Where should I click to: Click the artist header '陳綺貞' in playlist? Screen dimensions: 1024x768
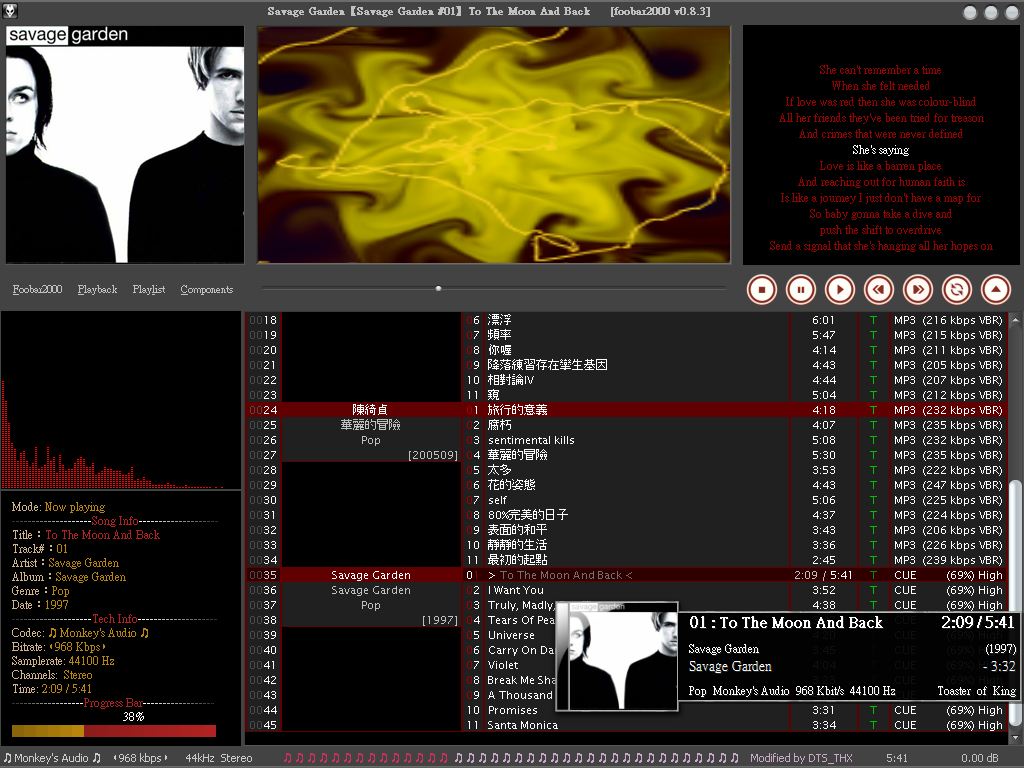(x=370, y=410)
